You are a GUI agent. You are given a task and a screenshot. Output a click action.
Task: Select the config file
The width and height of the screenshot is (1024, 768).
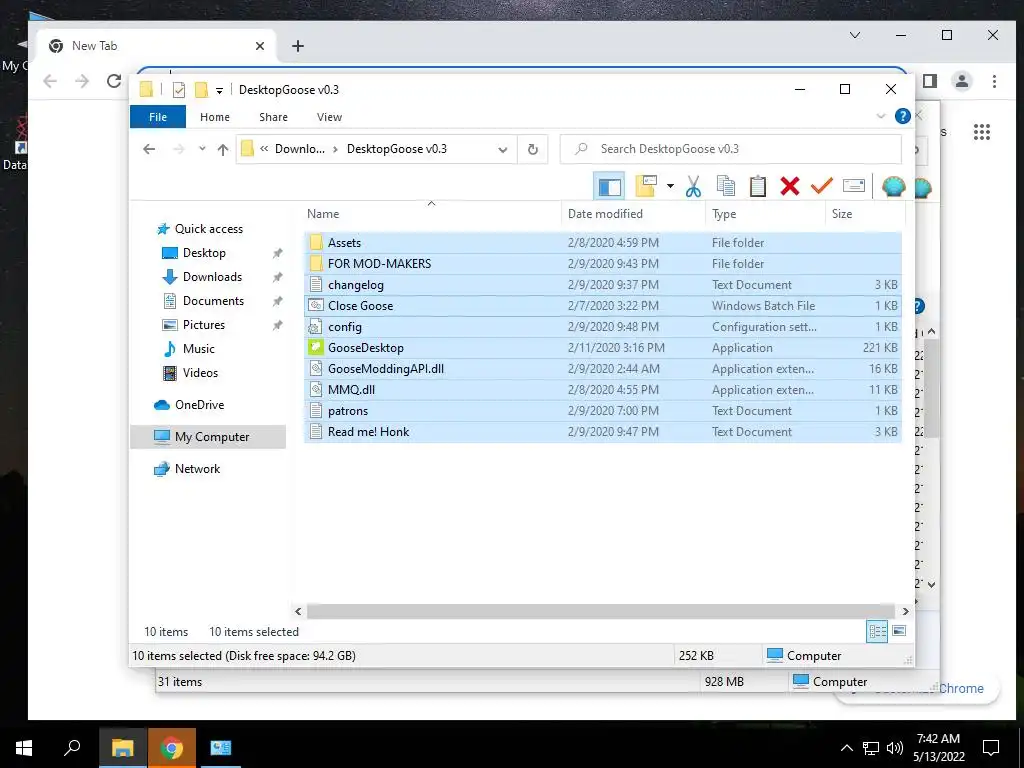602,327
